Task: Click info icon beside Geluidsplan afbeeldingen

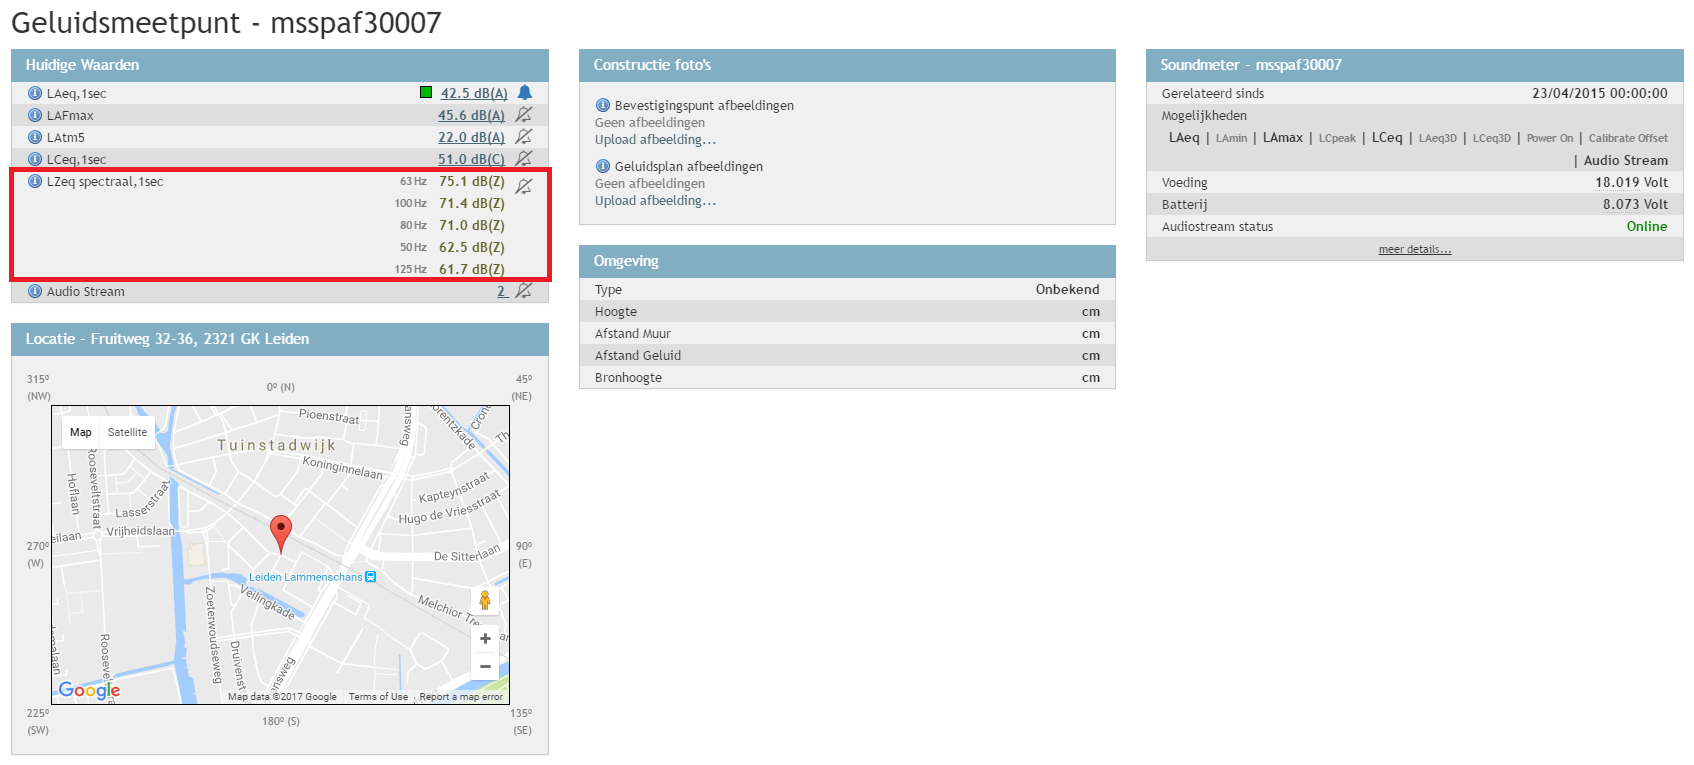Action: tap(603, 166)
